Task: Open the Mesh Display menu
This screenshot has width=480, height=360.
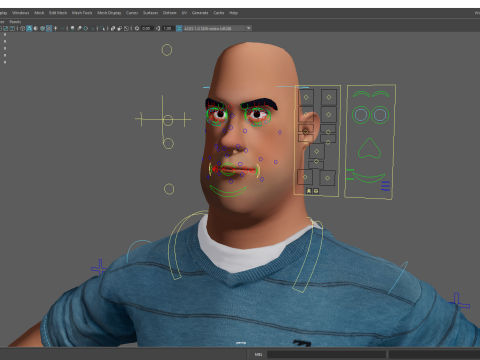Action: click(109, 13)
